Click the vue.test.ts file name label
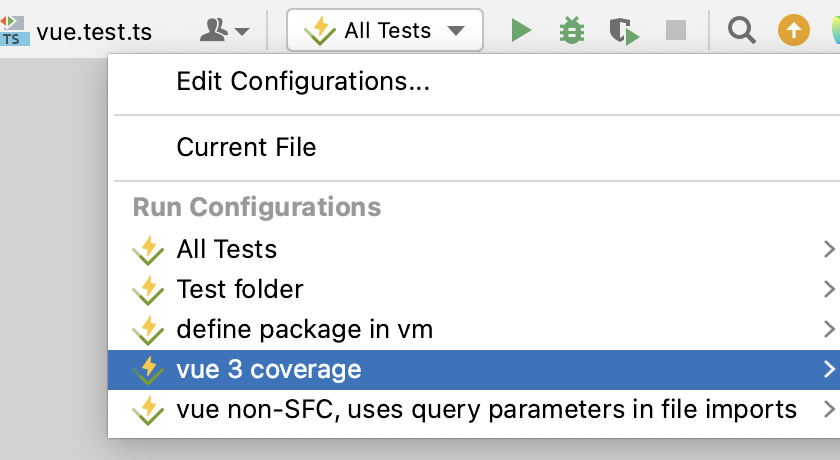 [94, 32]
